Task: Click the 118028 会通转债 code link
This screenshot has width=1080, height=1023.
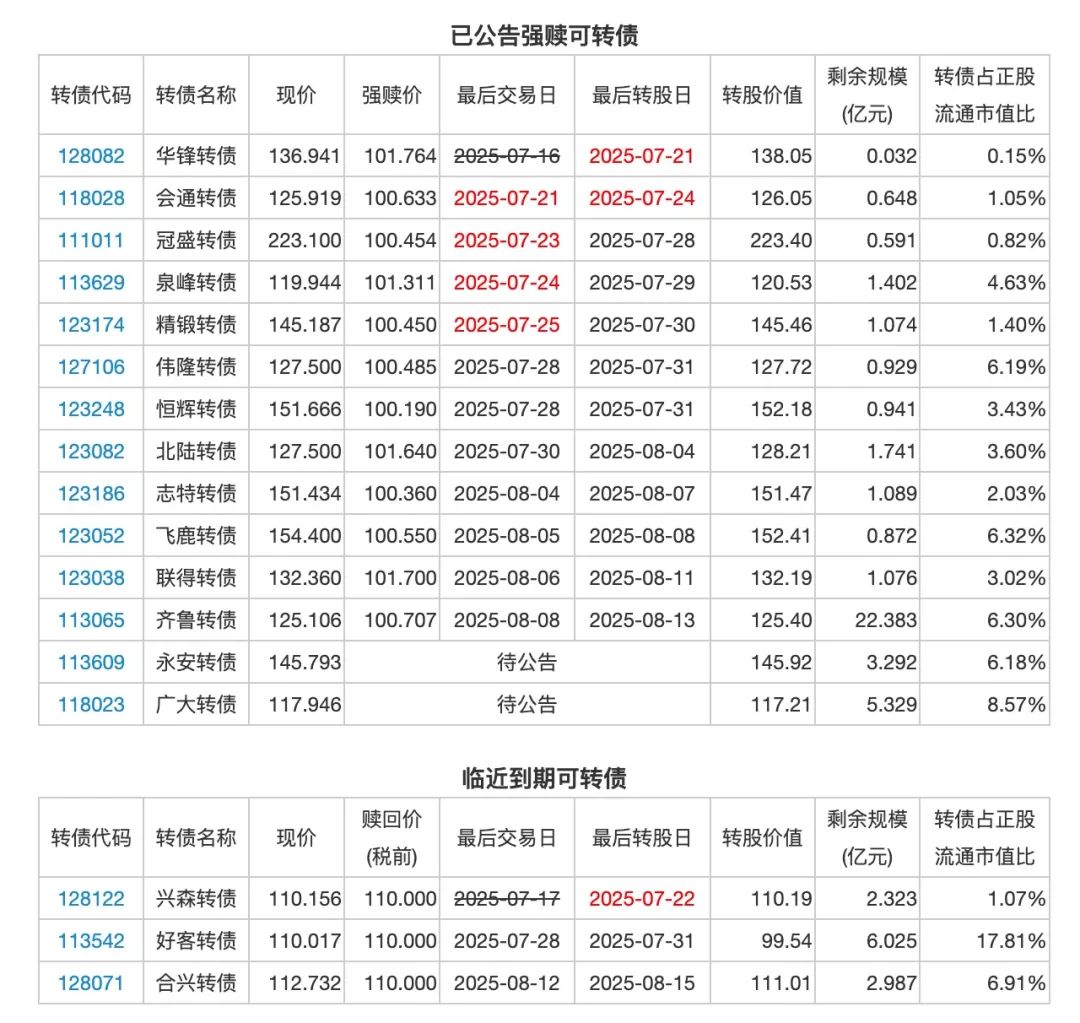Action: (x=91, y=198)
